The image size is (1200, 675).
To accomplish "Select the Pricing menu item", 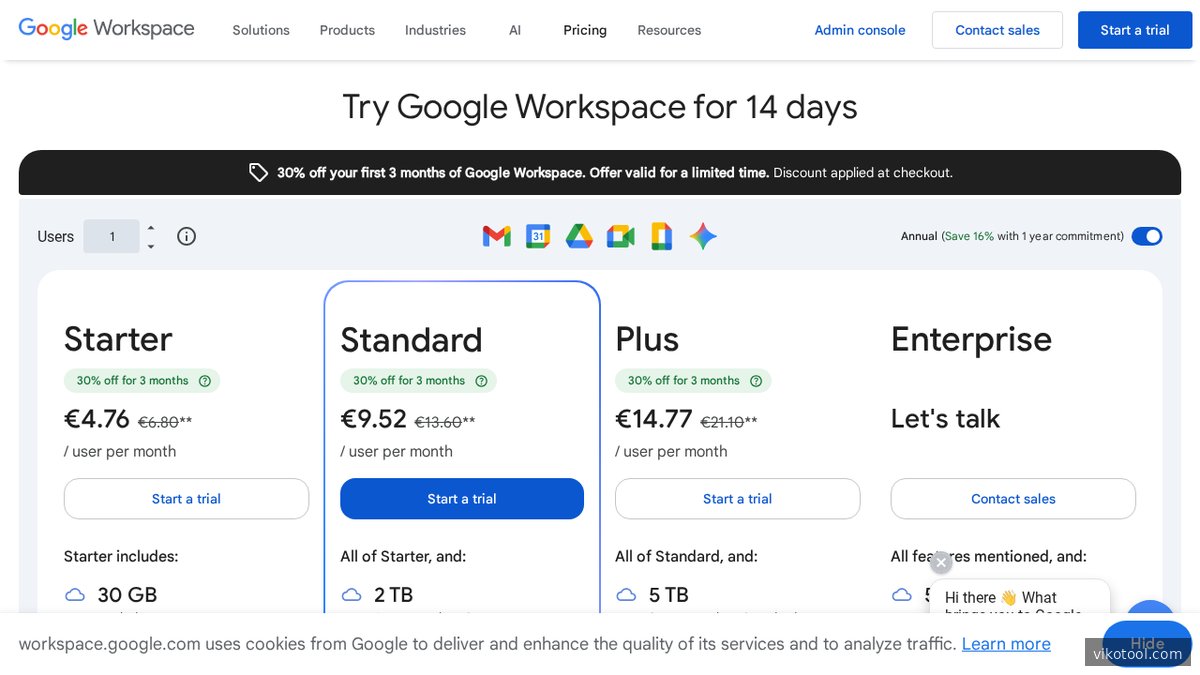I will [x=584, y=30].
